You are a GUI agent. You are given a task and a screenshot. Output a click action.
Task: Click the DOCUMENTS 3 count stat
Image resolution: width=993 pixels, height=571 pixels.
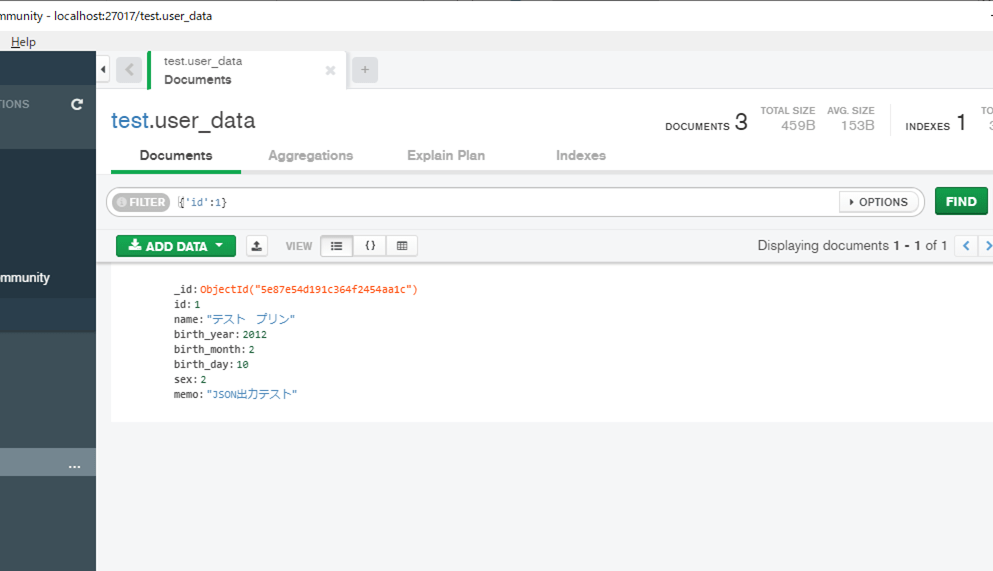(706, 122)
